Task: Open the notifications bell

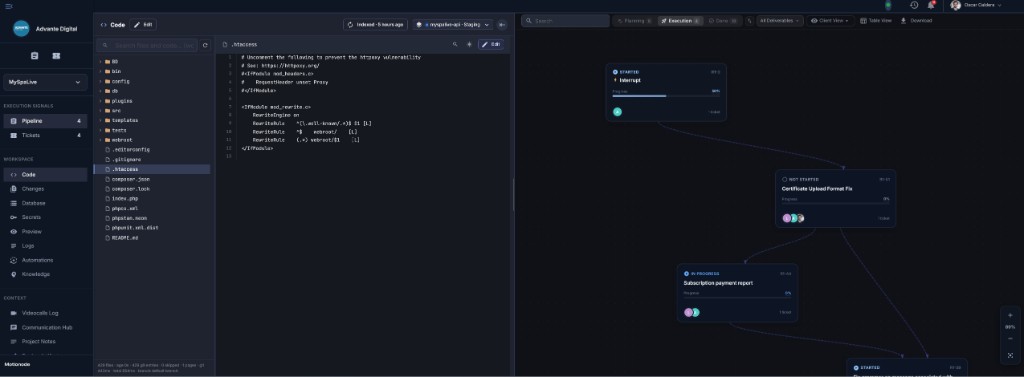Action: pos(931,5)
